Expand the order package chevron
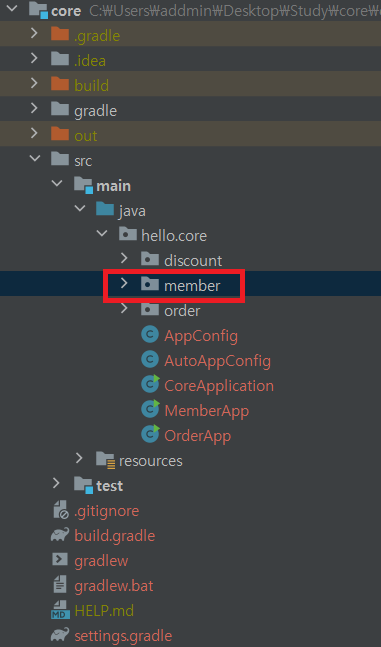Viewport: 381px width, 647px height. (x=123, y=308)
